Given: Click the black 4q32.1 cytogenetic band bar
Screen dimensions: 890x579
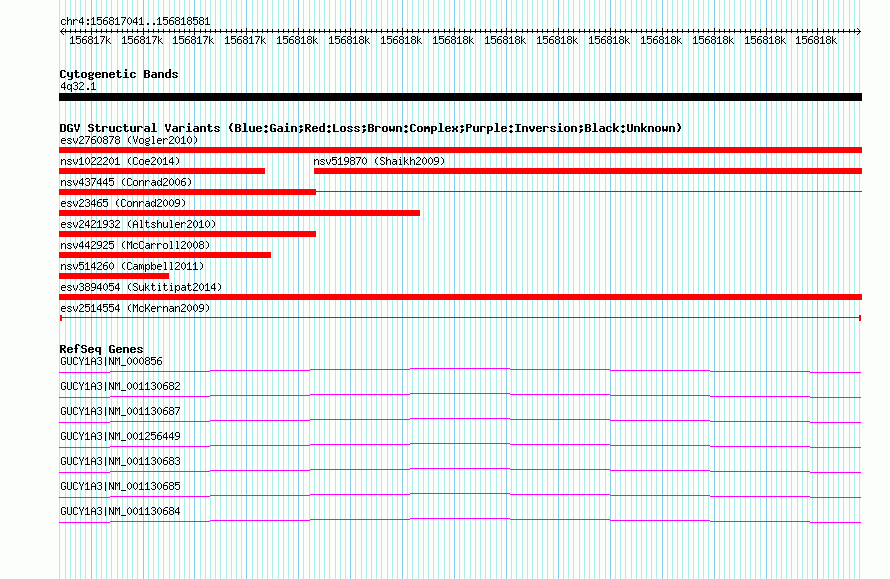Looking at the screenshot, I should coord(460,97).
